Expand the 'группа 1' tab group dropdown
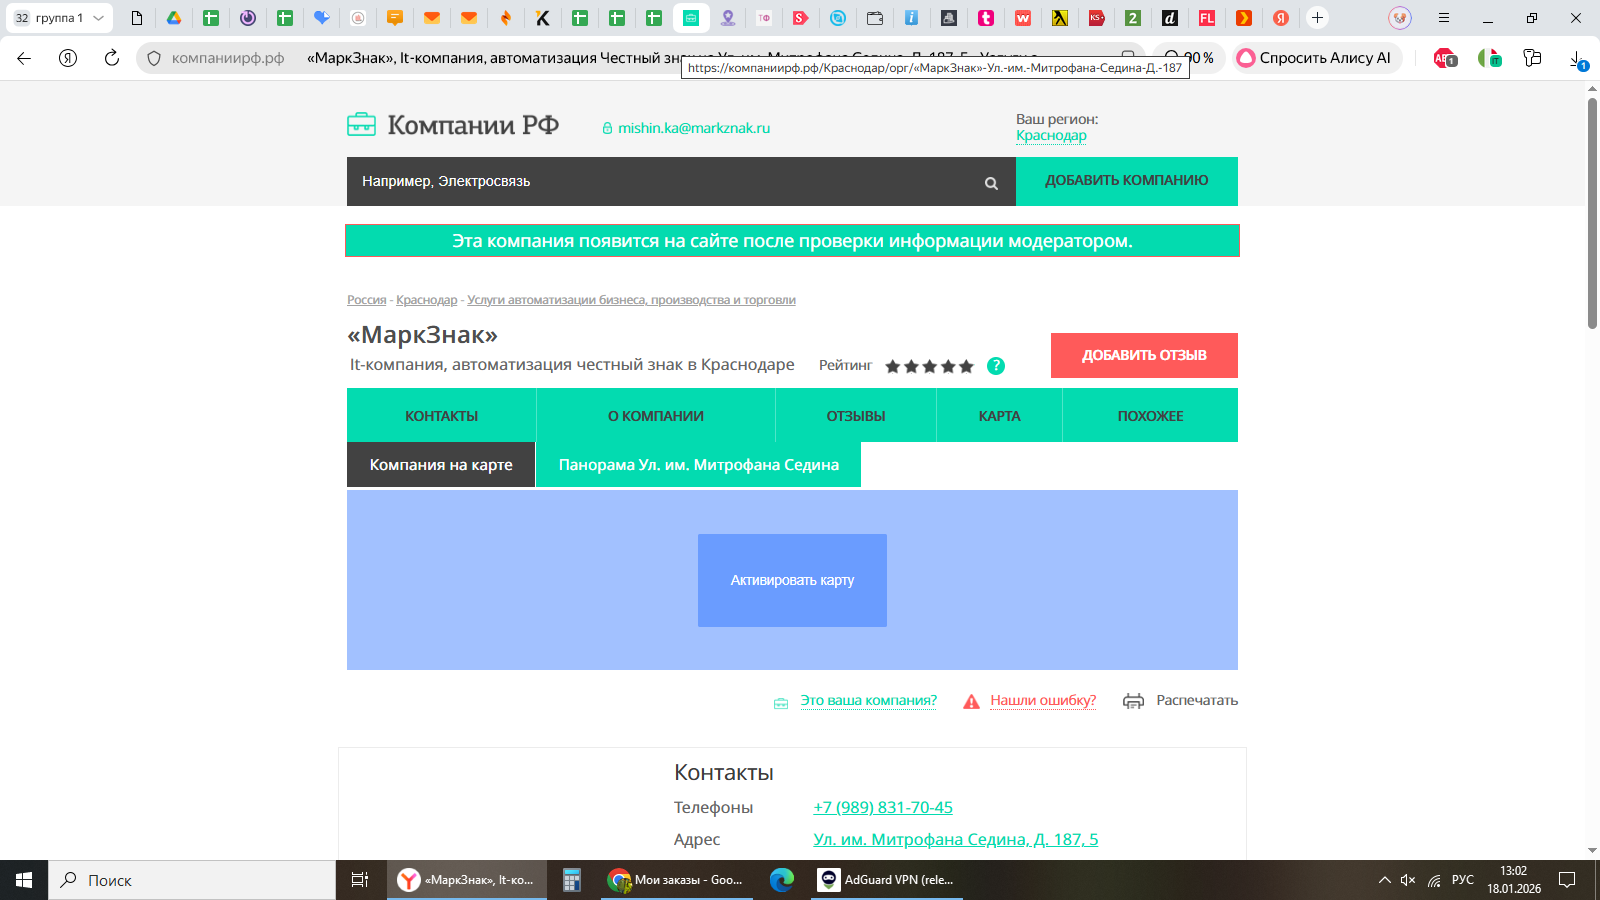 click(98, 18)
